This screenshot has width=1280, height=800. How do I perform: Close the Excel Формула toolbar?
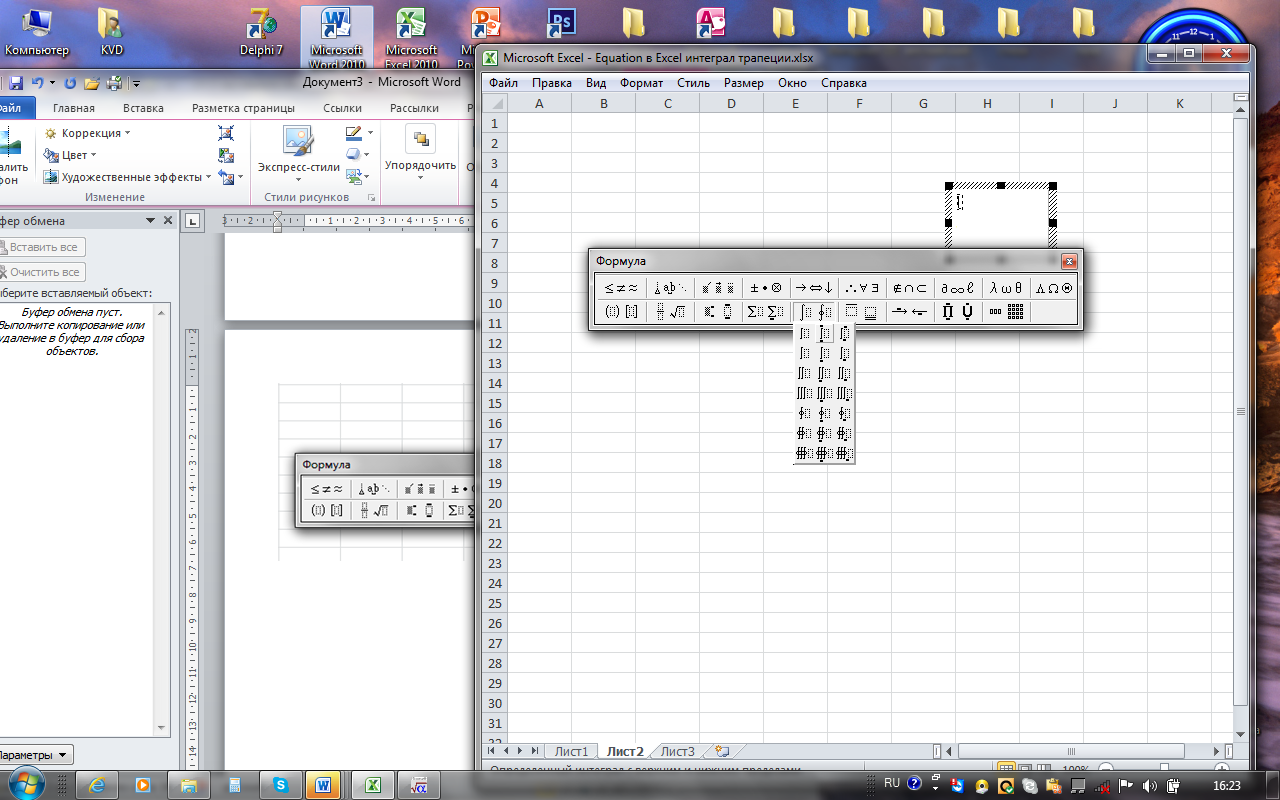(1069, 261)
